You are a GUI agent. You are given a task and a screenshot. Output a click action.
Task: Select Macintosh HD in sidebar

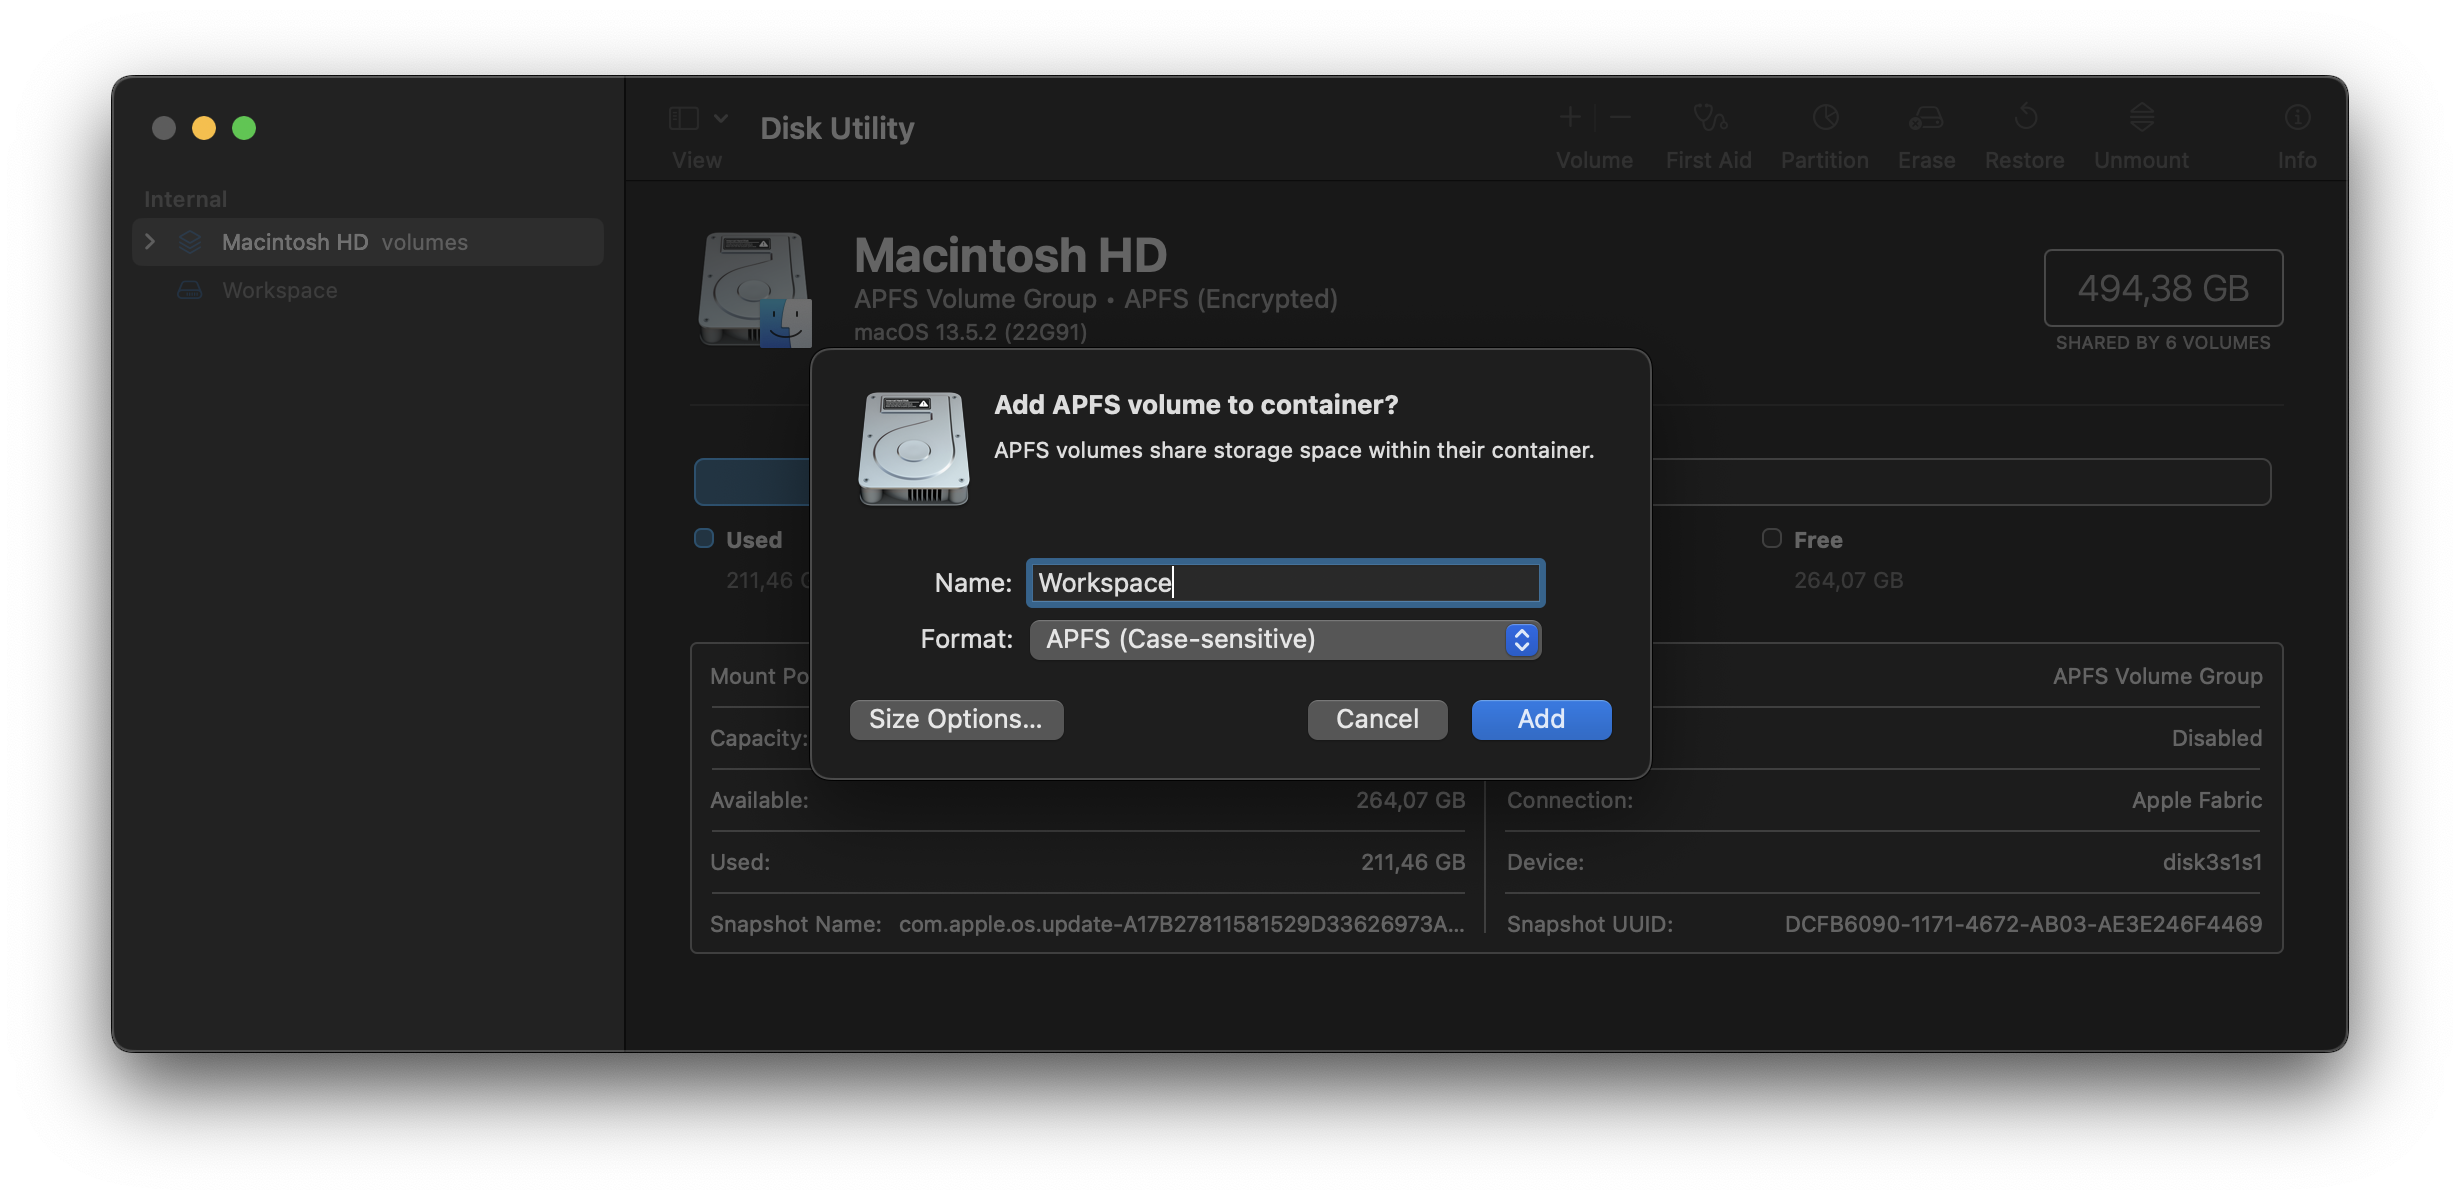[295, 243]
